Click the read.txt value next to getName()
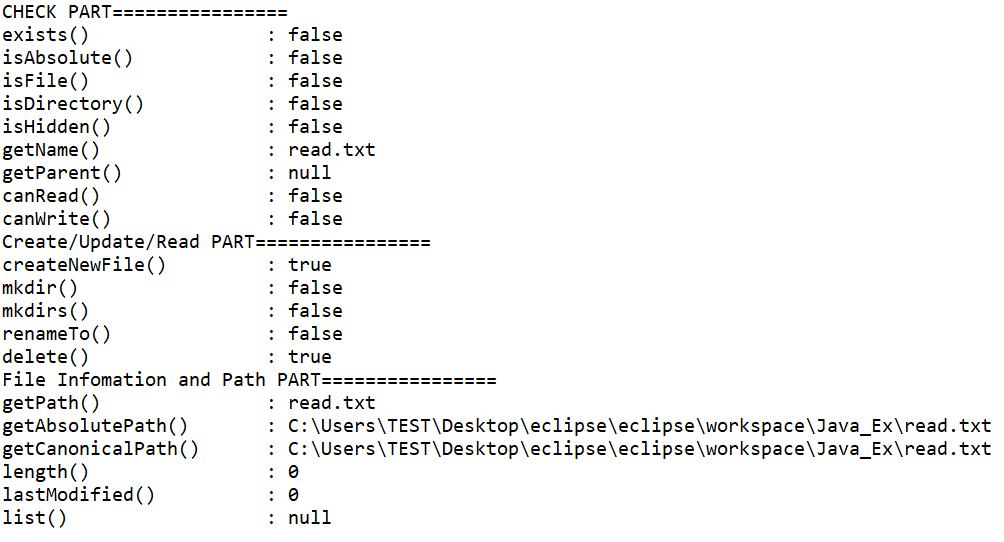 [x=332, y=150]
